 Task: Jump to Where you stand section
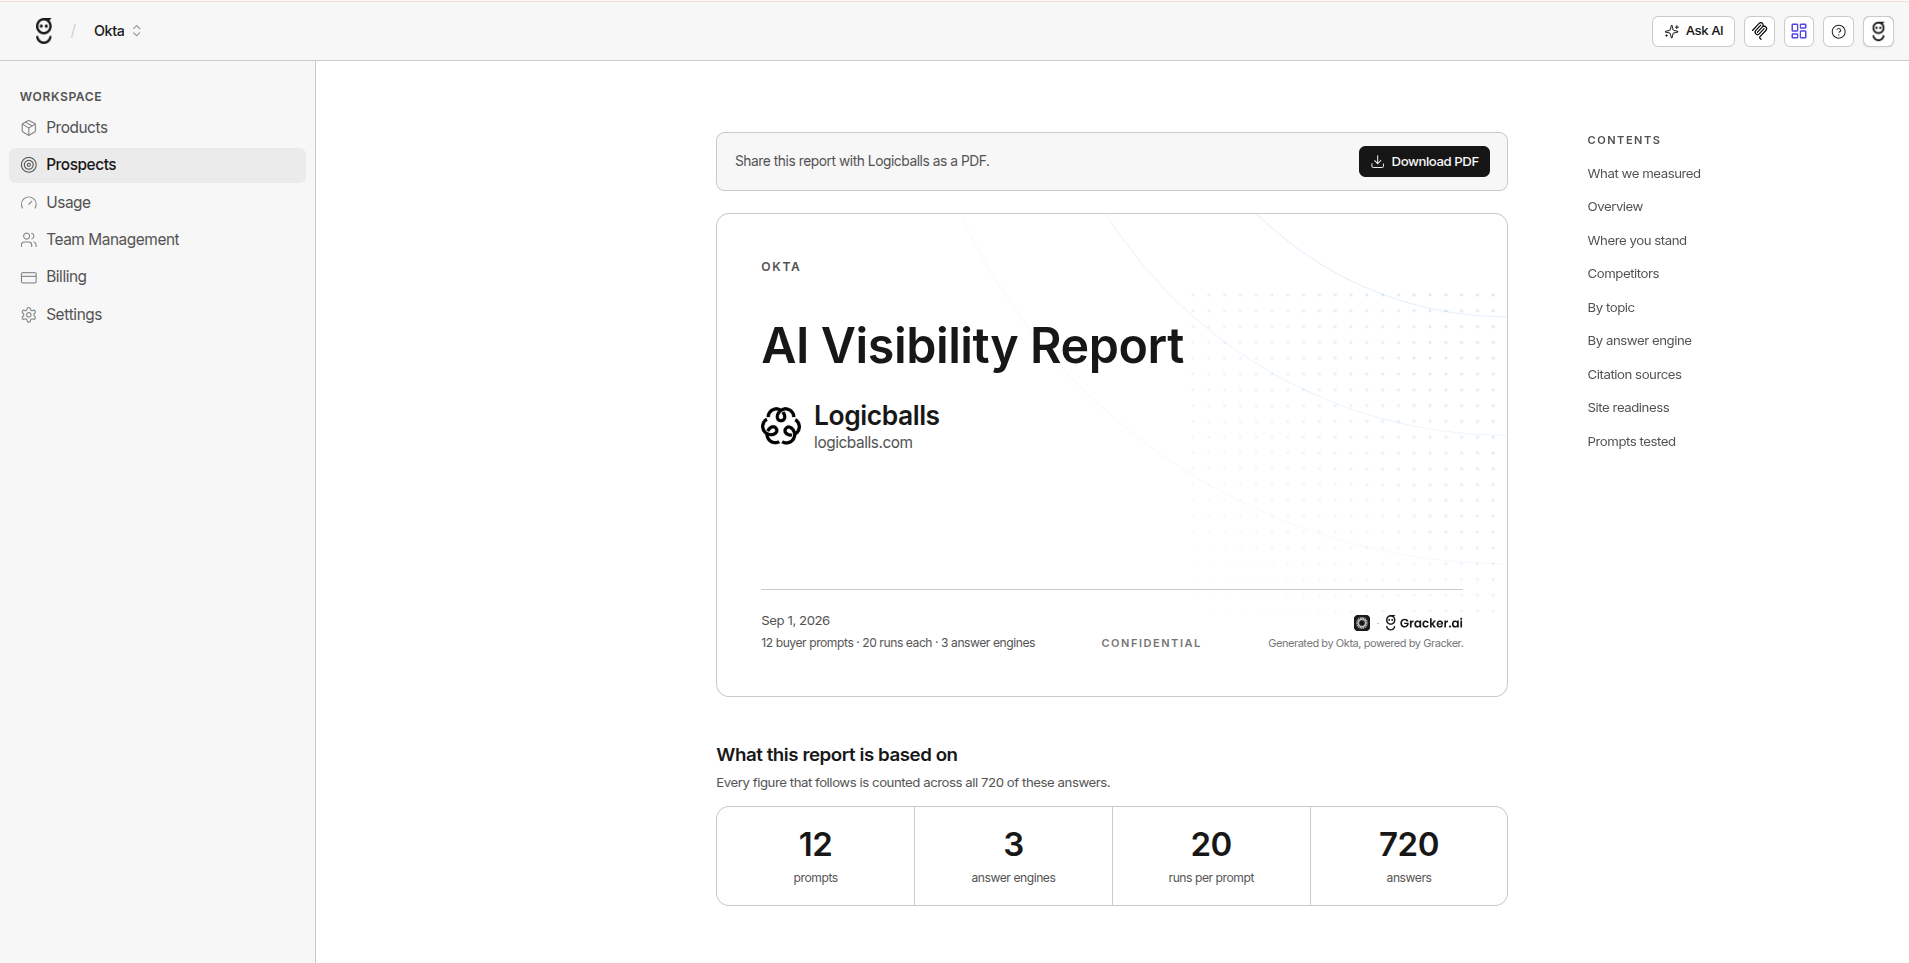[x=1636, y=241]
